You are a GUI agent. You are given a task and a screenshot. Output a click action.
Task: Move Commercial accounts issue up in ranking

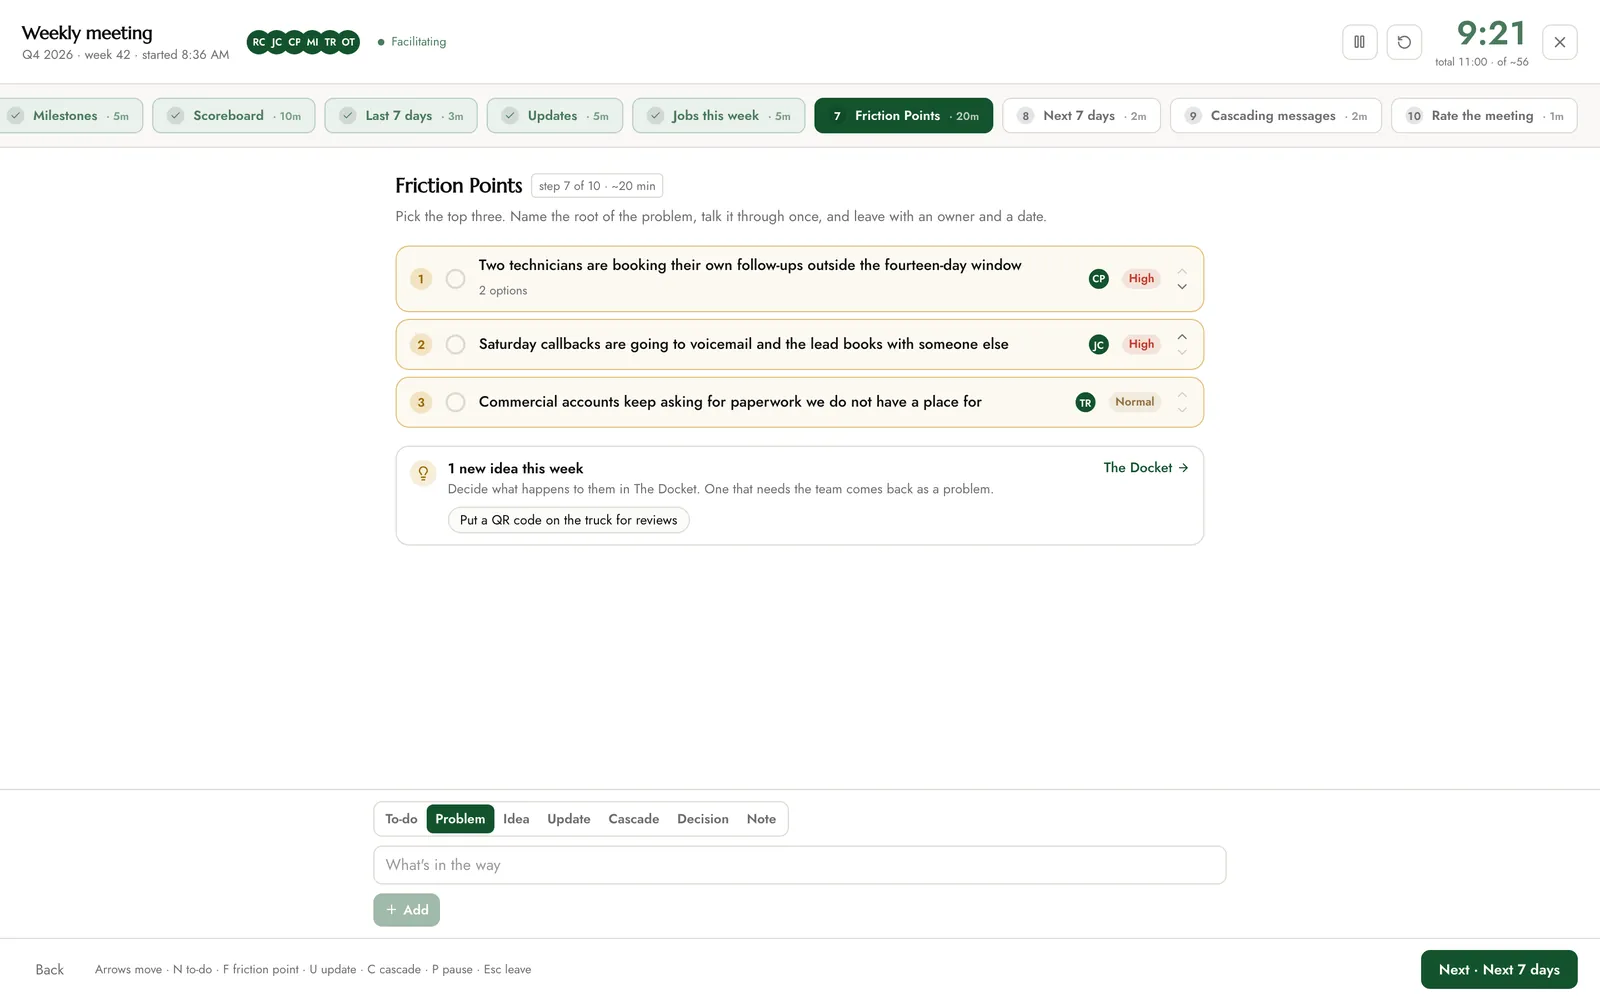(x=1182, y=395)
